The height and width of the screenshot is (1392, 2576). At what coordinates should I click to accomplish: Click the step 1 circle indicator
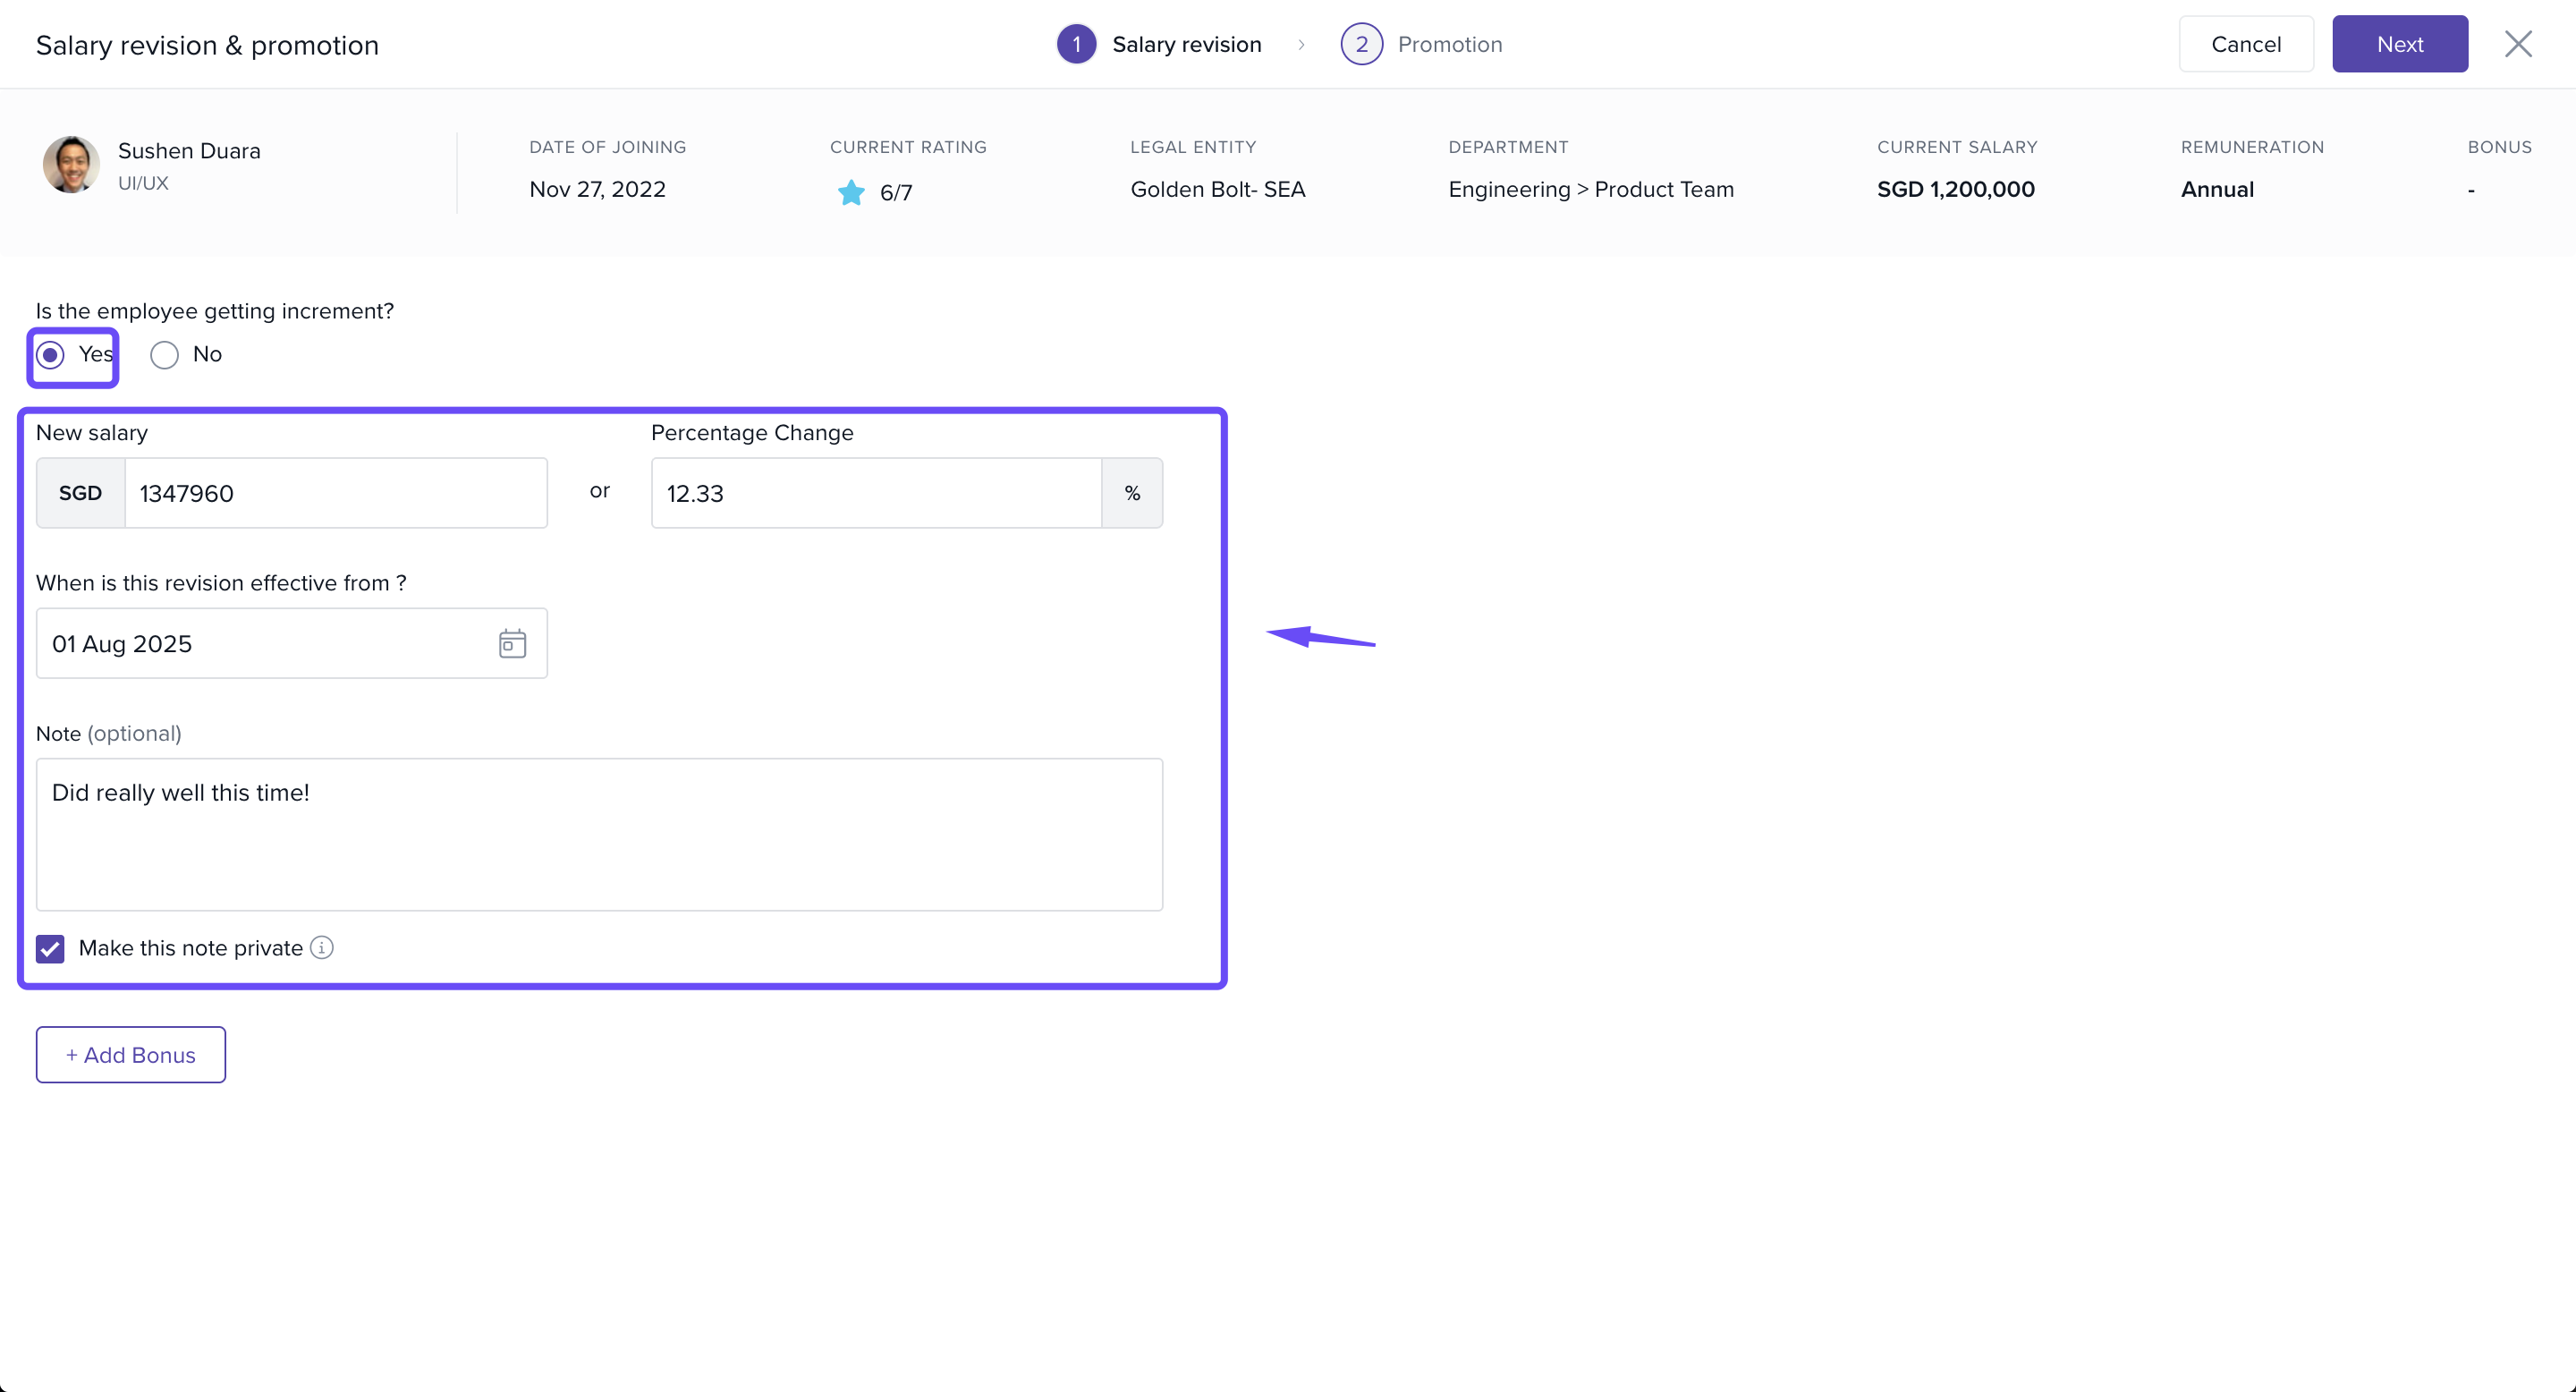click(x=1076, y=44)
